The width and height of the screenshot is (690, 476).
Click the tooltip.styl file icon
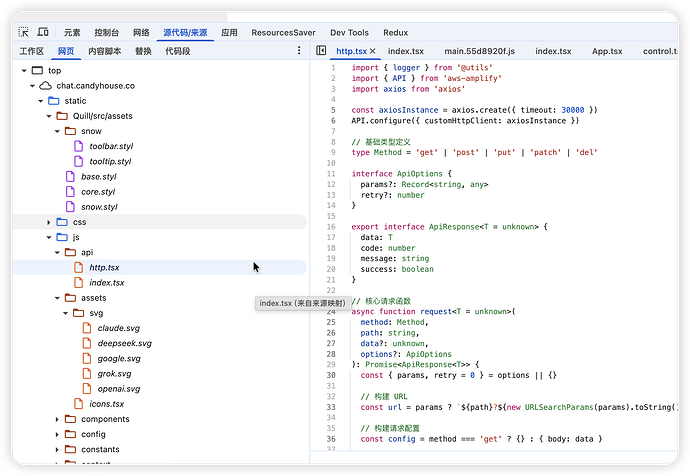(x=78, y=161)
